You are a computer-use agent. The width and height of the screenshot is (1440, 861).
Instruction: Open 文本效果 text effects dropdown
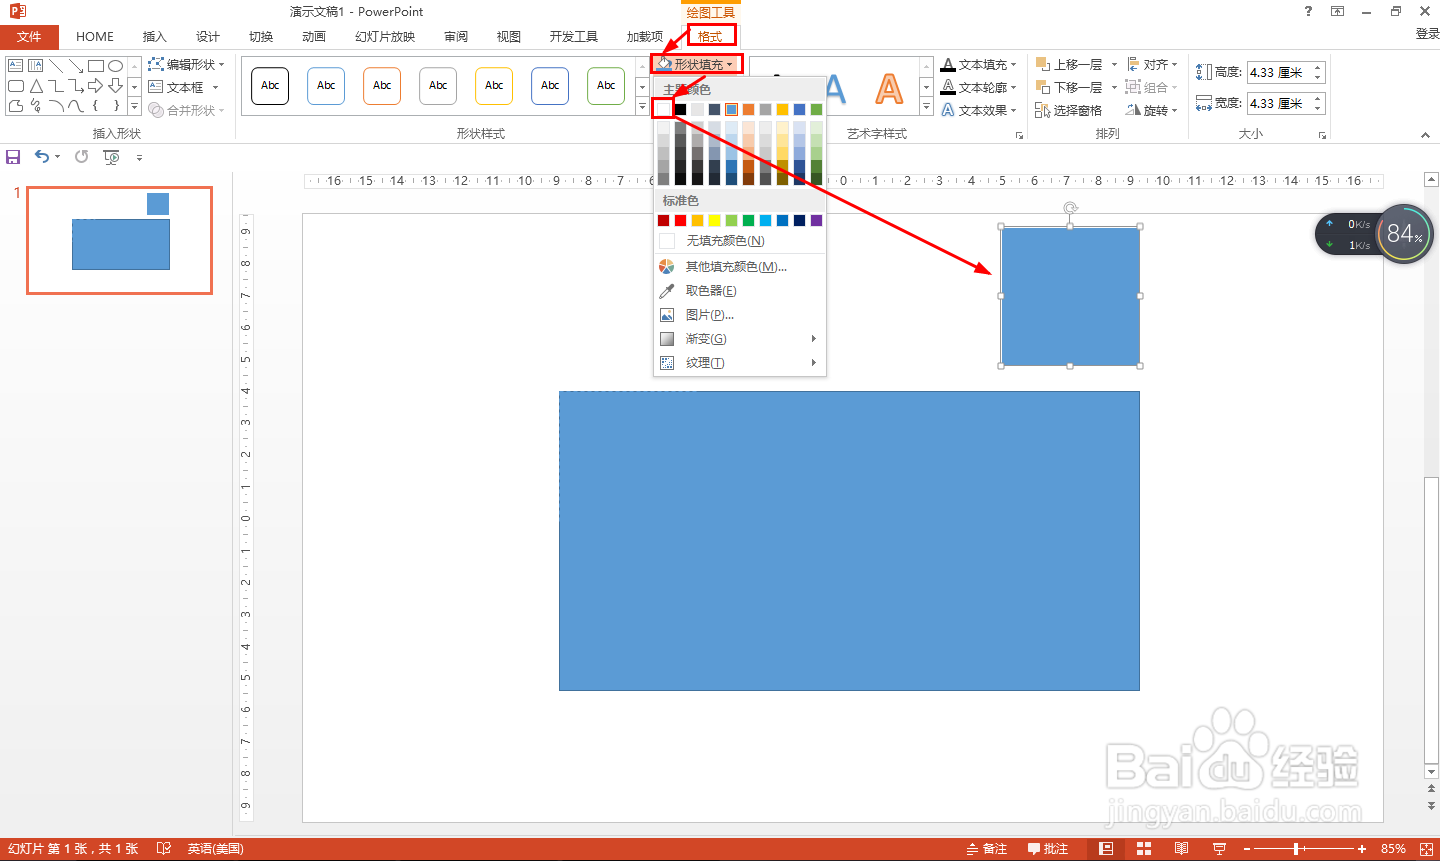979,110
